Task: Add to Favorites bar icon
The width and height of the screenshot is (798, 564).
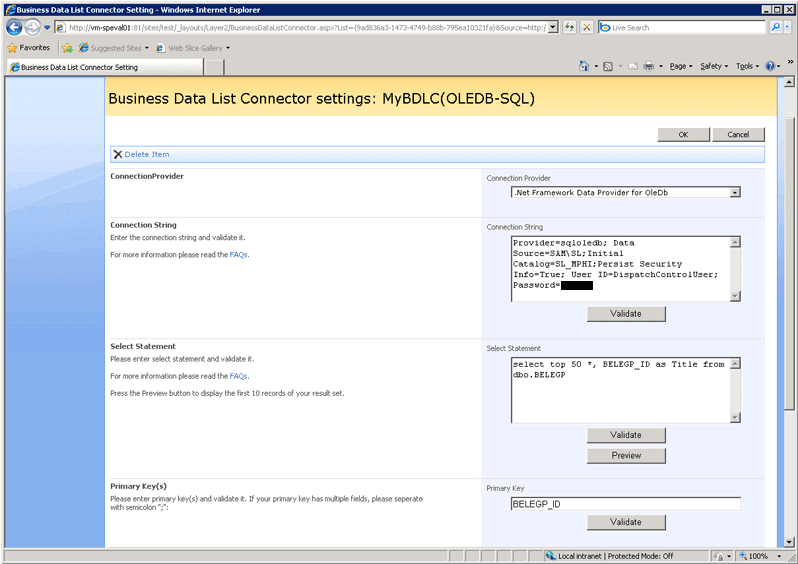Action: [67, 48]
